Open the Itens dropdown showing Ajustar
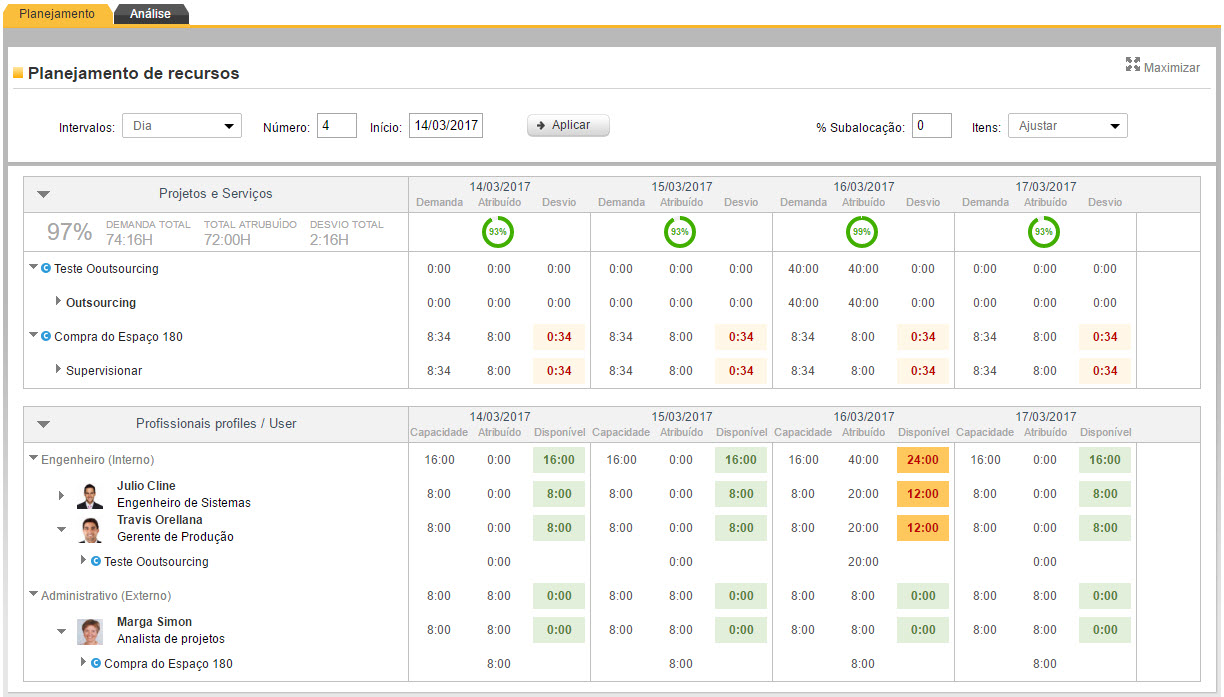The width and height of the screenshot is (1224, 697). [x=1067, y=126]
